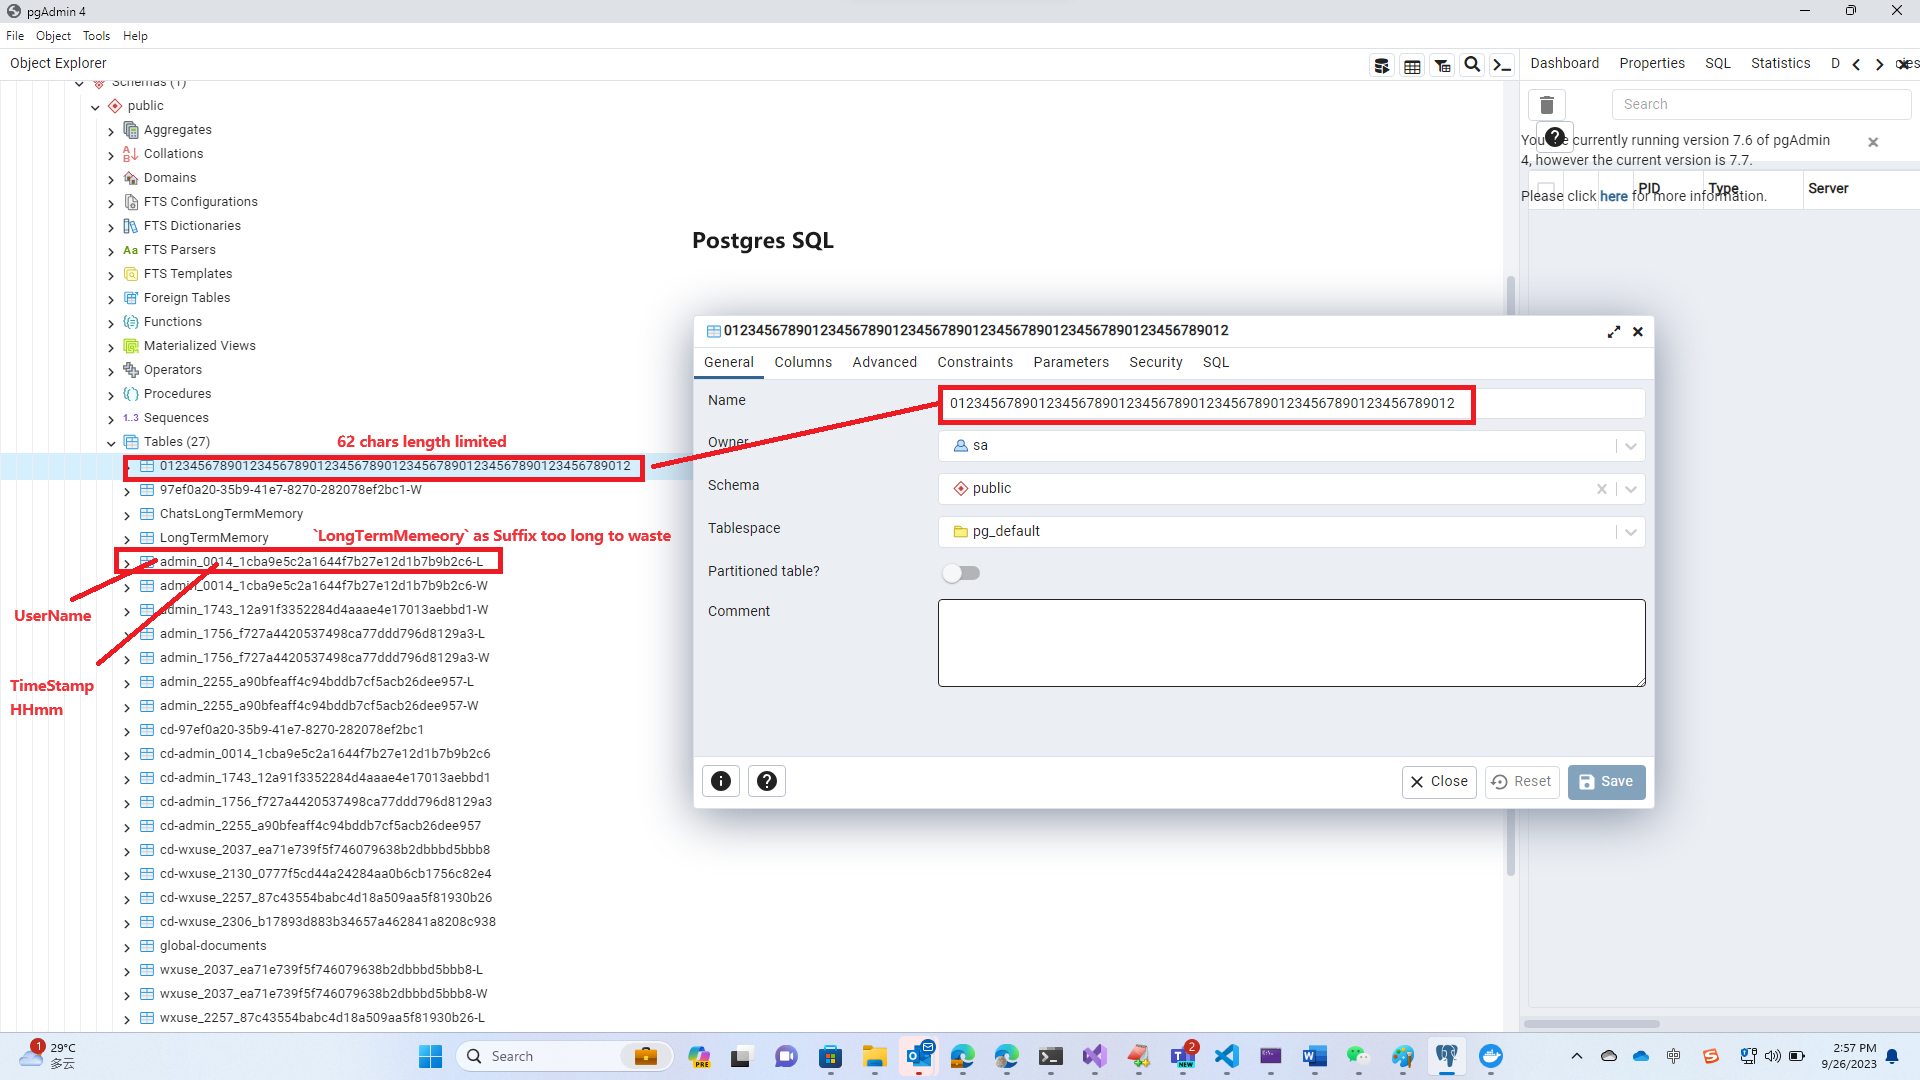Image resolution: width=1920 pixels, height=1080 pixels.
Task: Maximize the table properties dialog
Action: (1614, 331)
